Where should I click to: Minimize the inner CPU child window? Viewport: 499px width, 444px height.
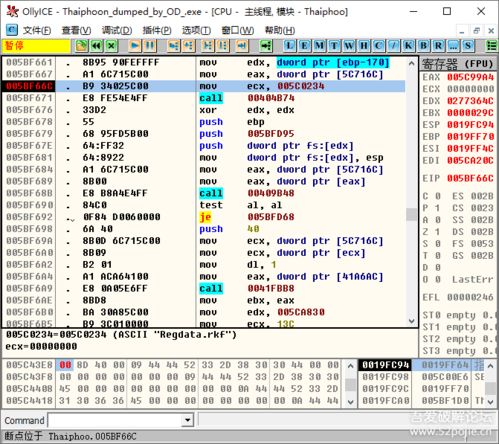(x=462, y=31)
